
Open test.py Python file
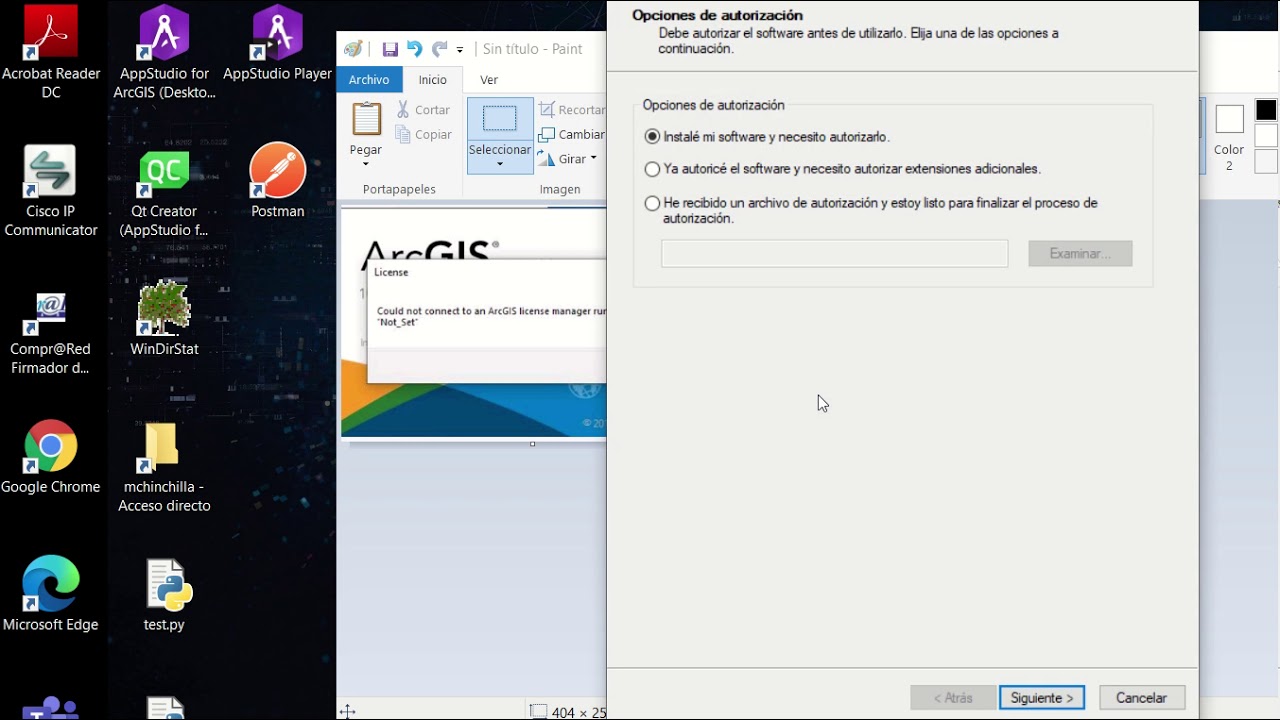[x=164, y=594]
